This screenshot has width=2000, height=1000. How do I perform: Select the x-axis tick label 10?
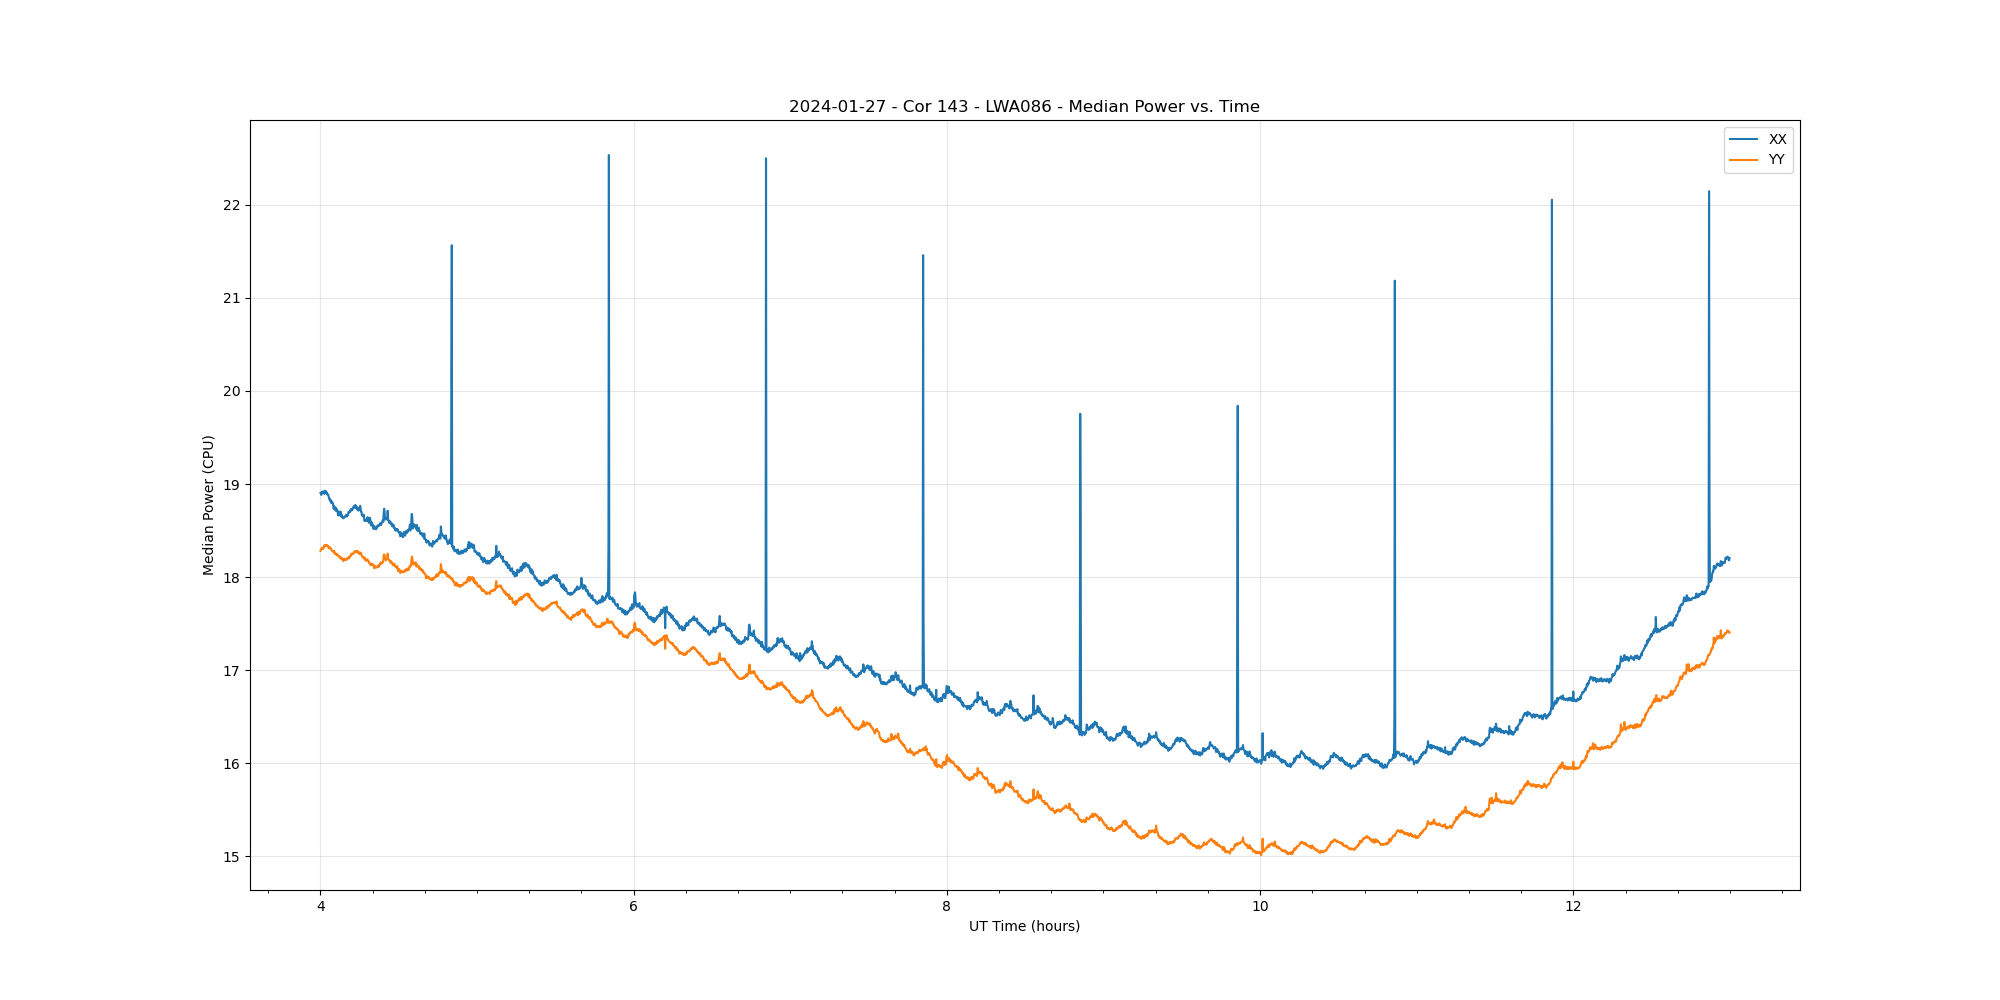[1260, 907]
